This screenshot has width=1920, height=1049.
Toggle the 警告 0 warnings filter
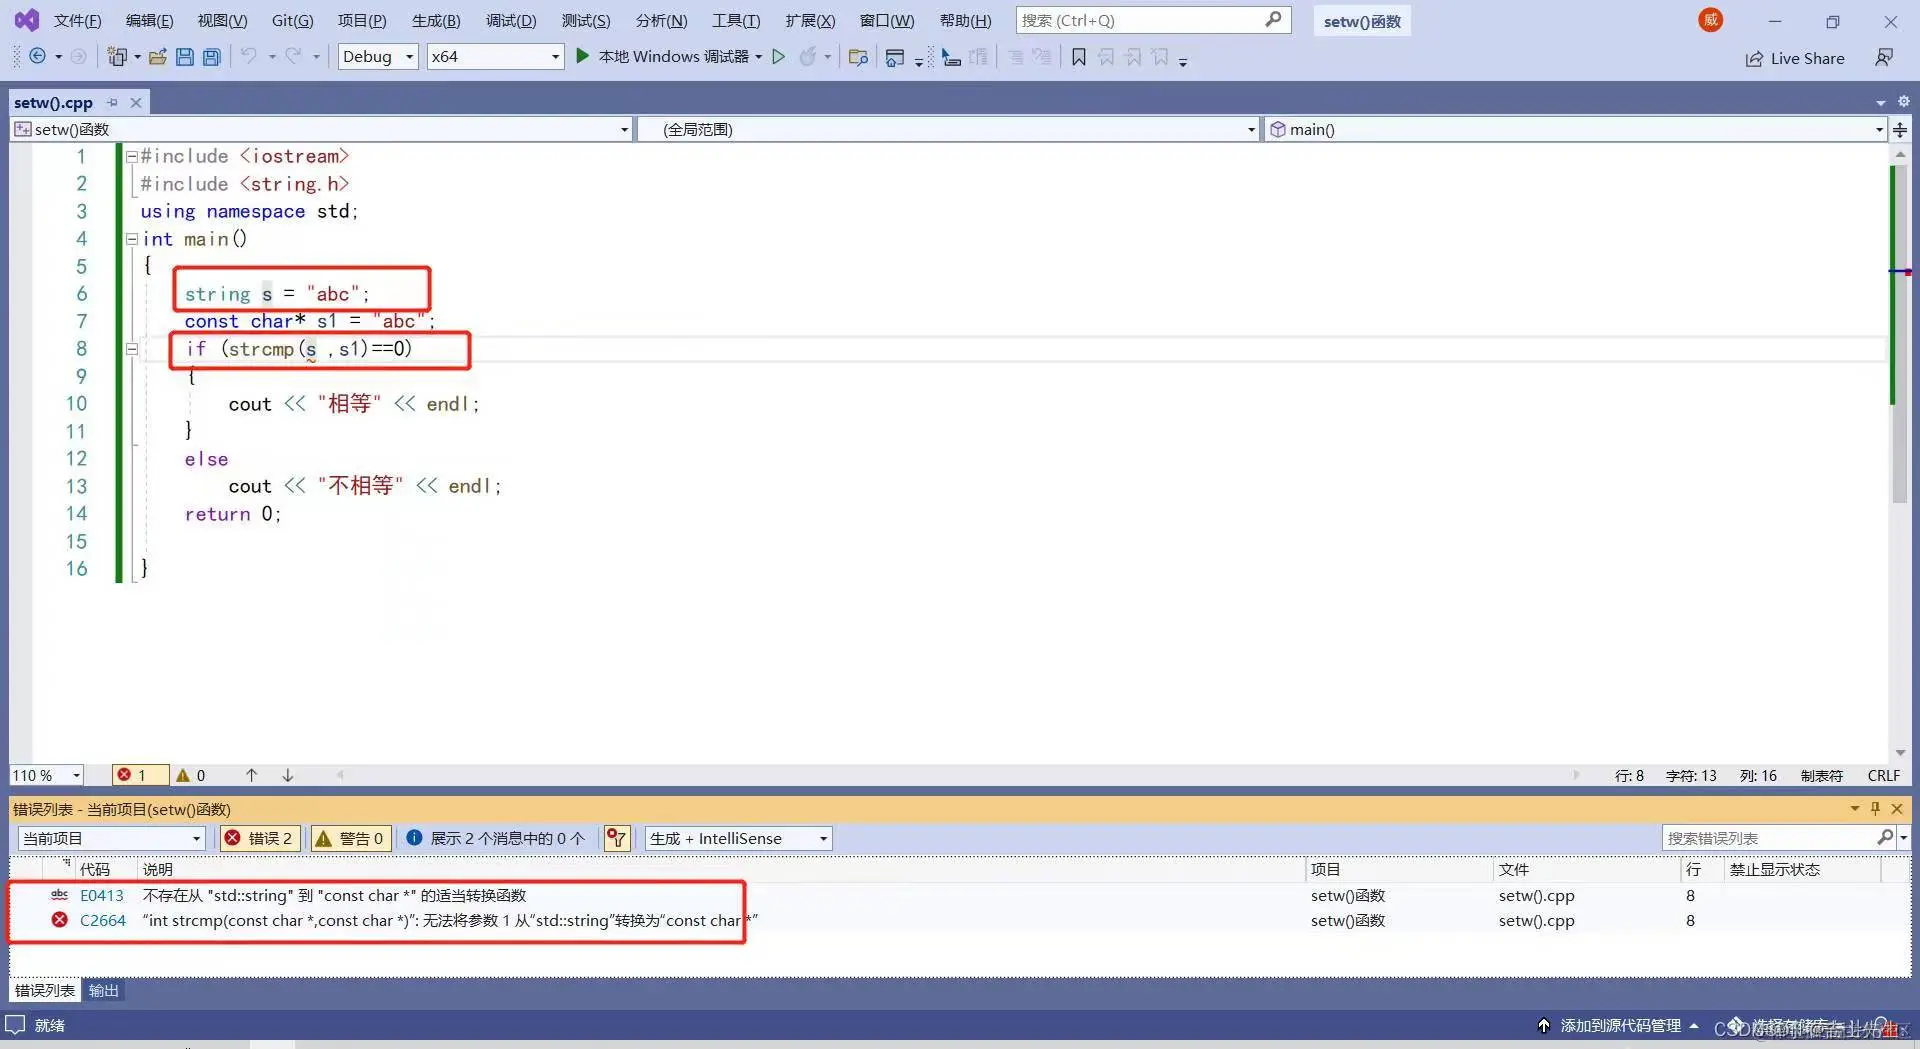click(350, 838)
